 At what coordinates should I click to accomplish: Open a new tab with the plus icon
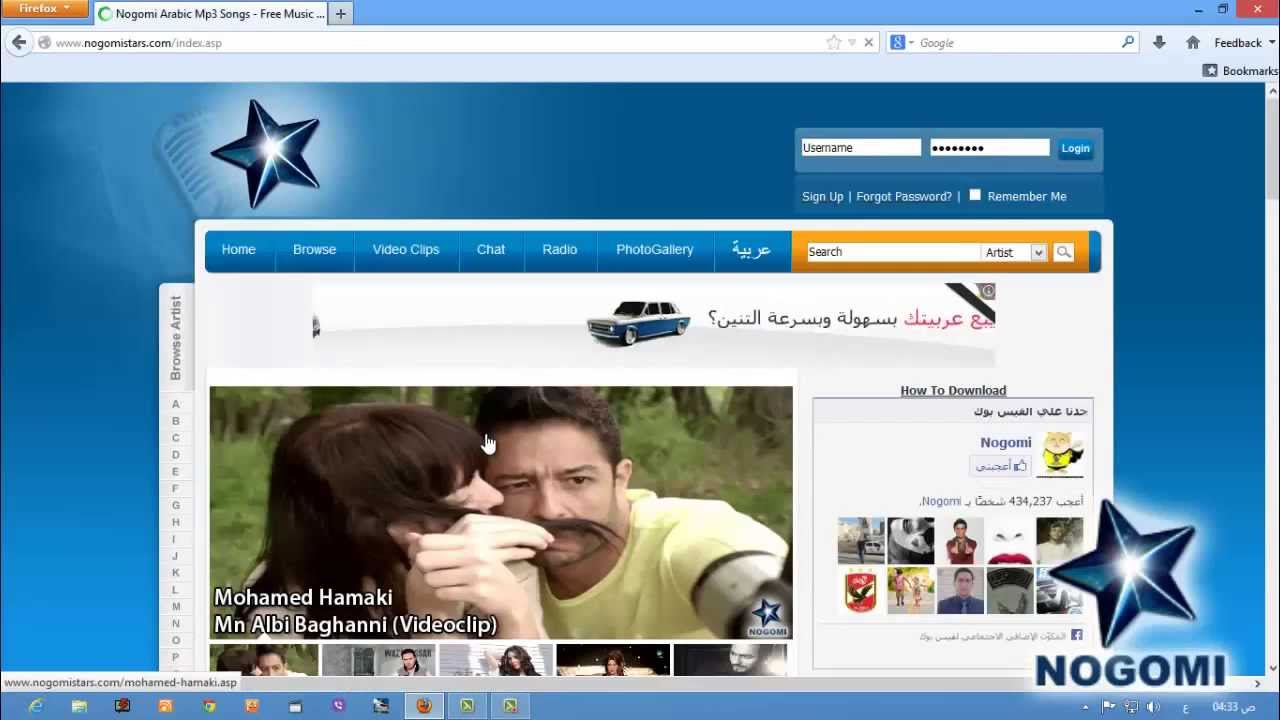(341, 14)
